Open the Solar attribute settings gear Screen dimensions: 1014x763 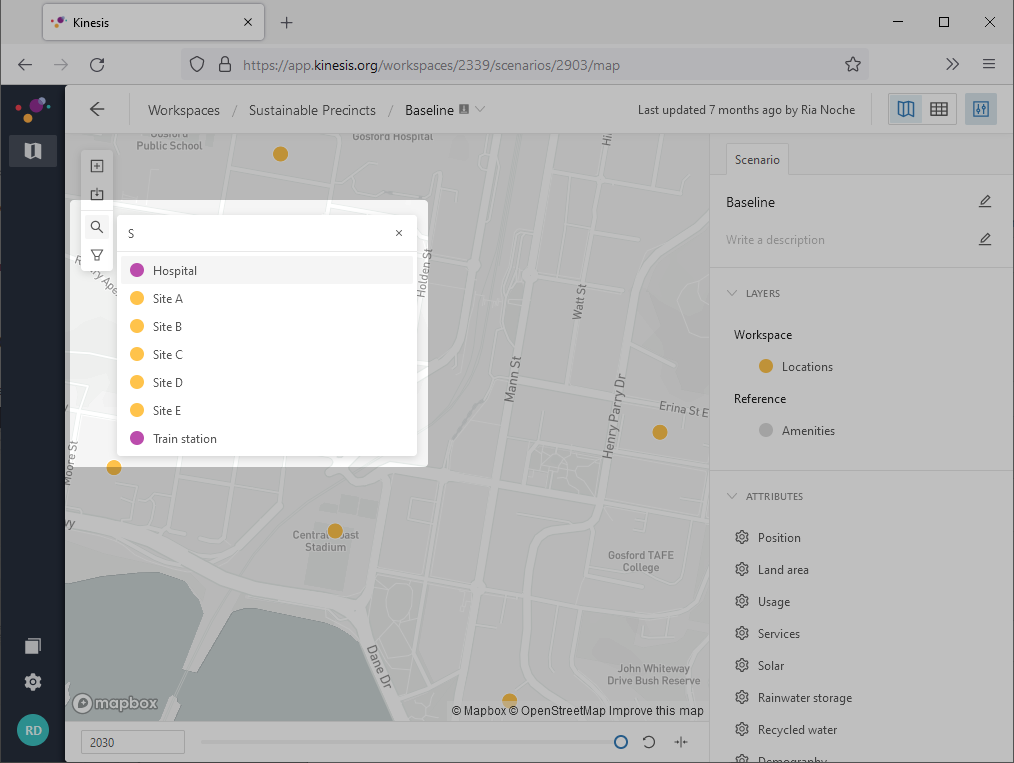741,665
